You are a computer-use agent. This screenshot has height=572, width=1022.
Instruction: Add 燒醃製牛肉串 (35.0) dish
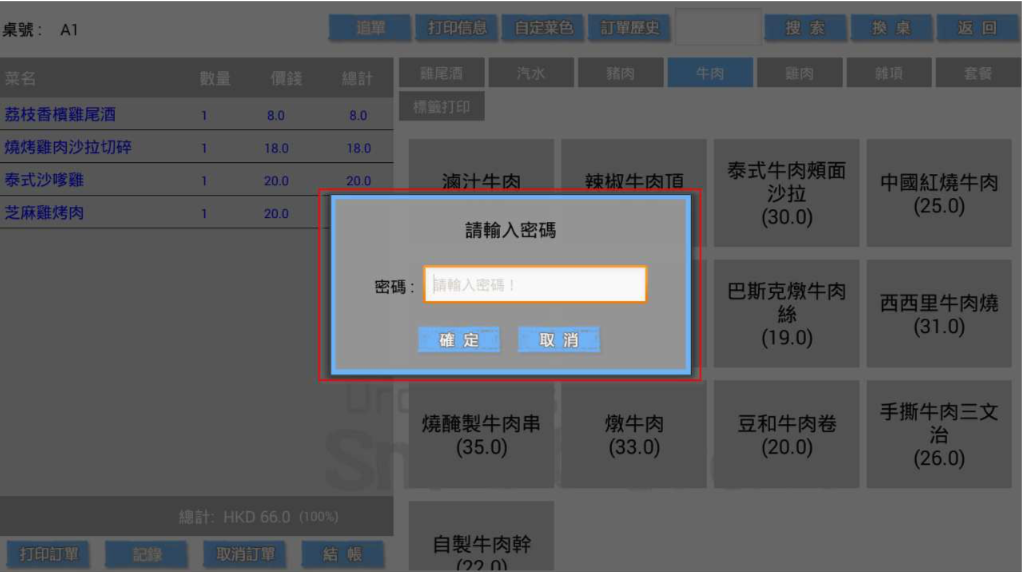point(481,435)
